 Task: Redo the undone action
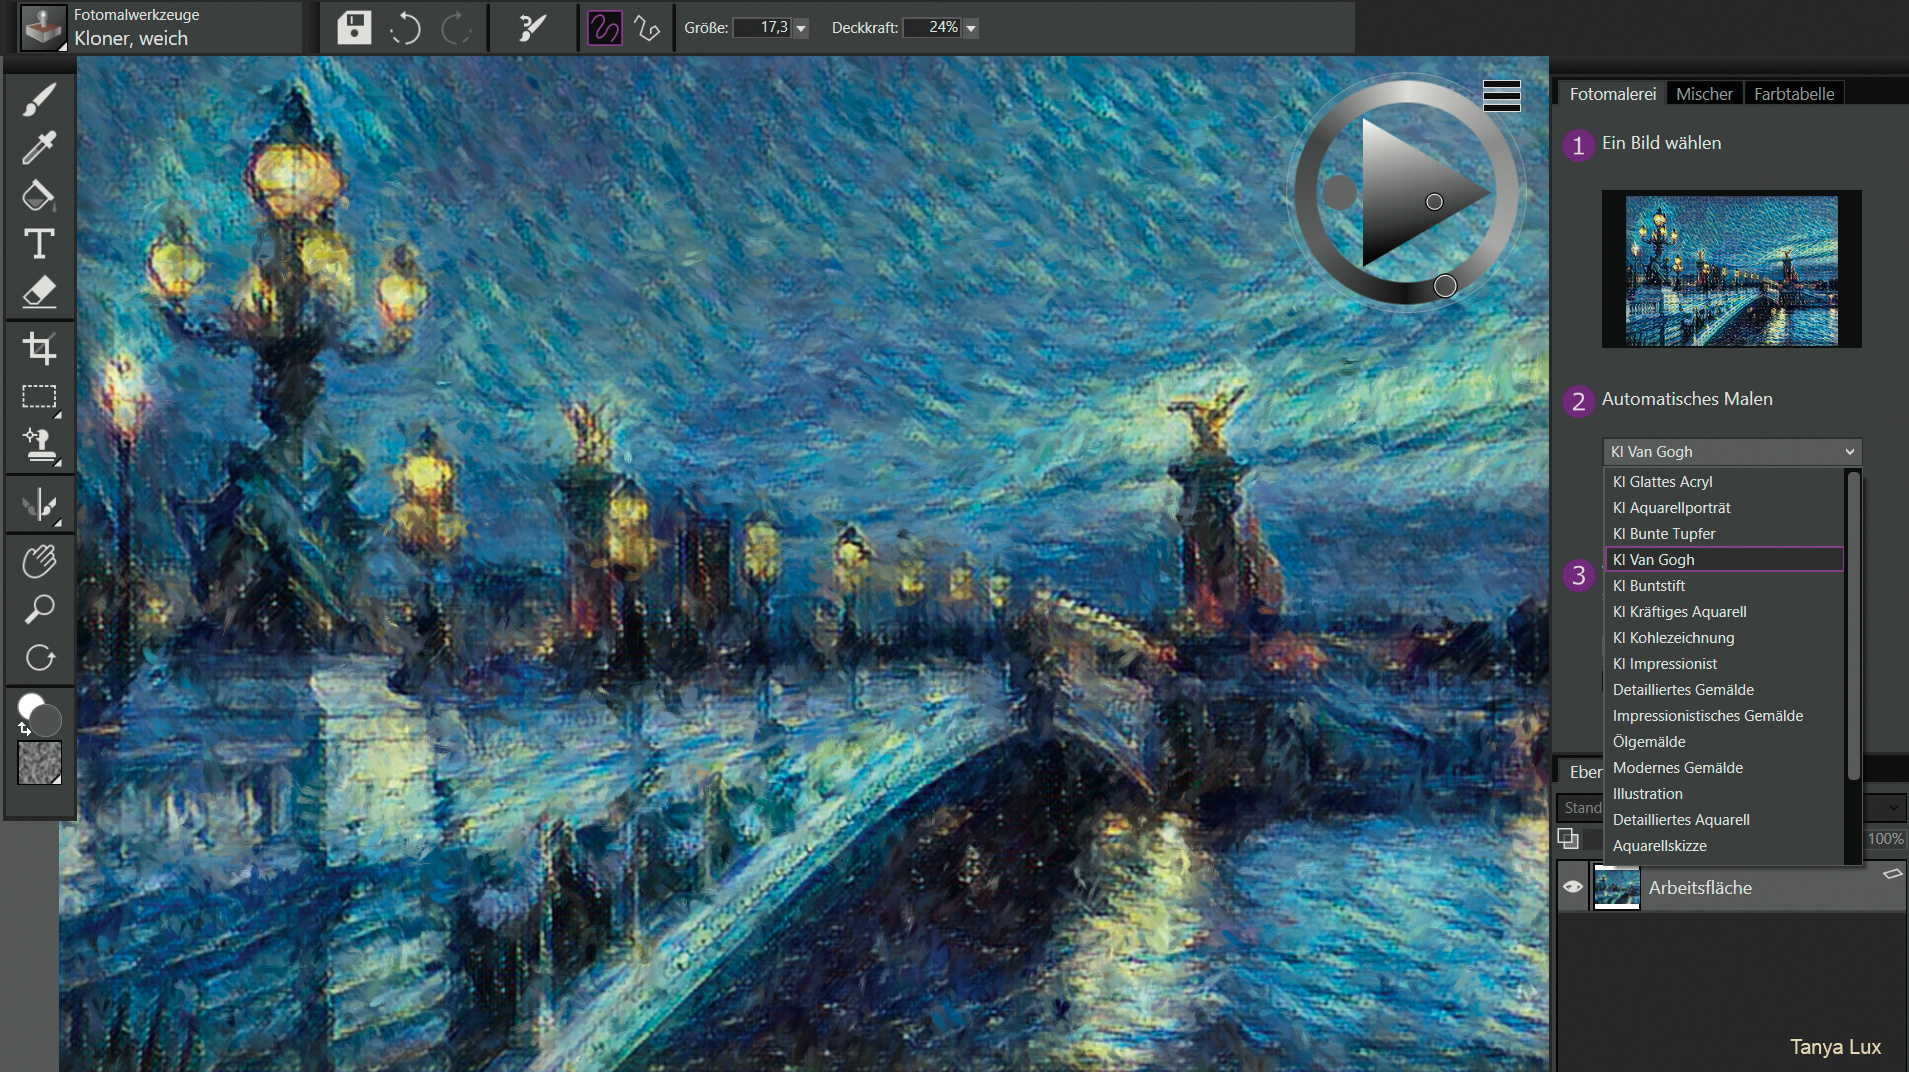click(x=456, y=28)
